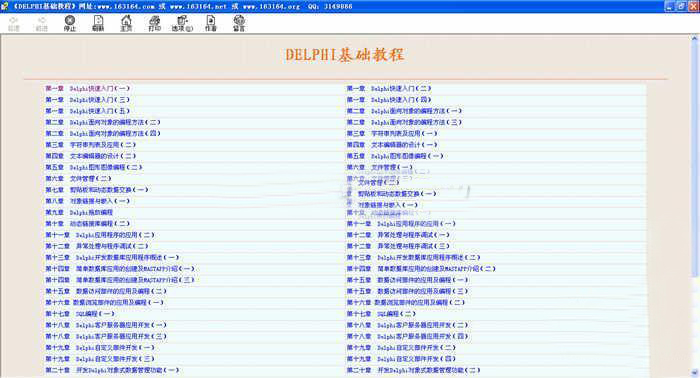Open 第十二章 异常处理与程序调试(一)

(x=398, y=235)
